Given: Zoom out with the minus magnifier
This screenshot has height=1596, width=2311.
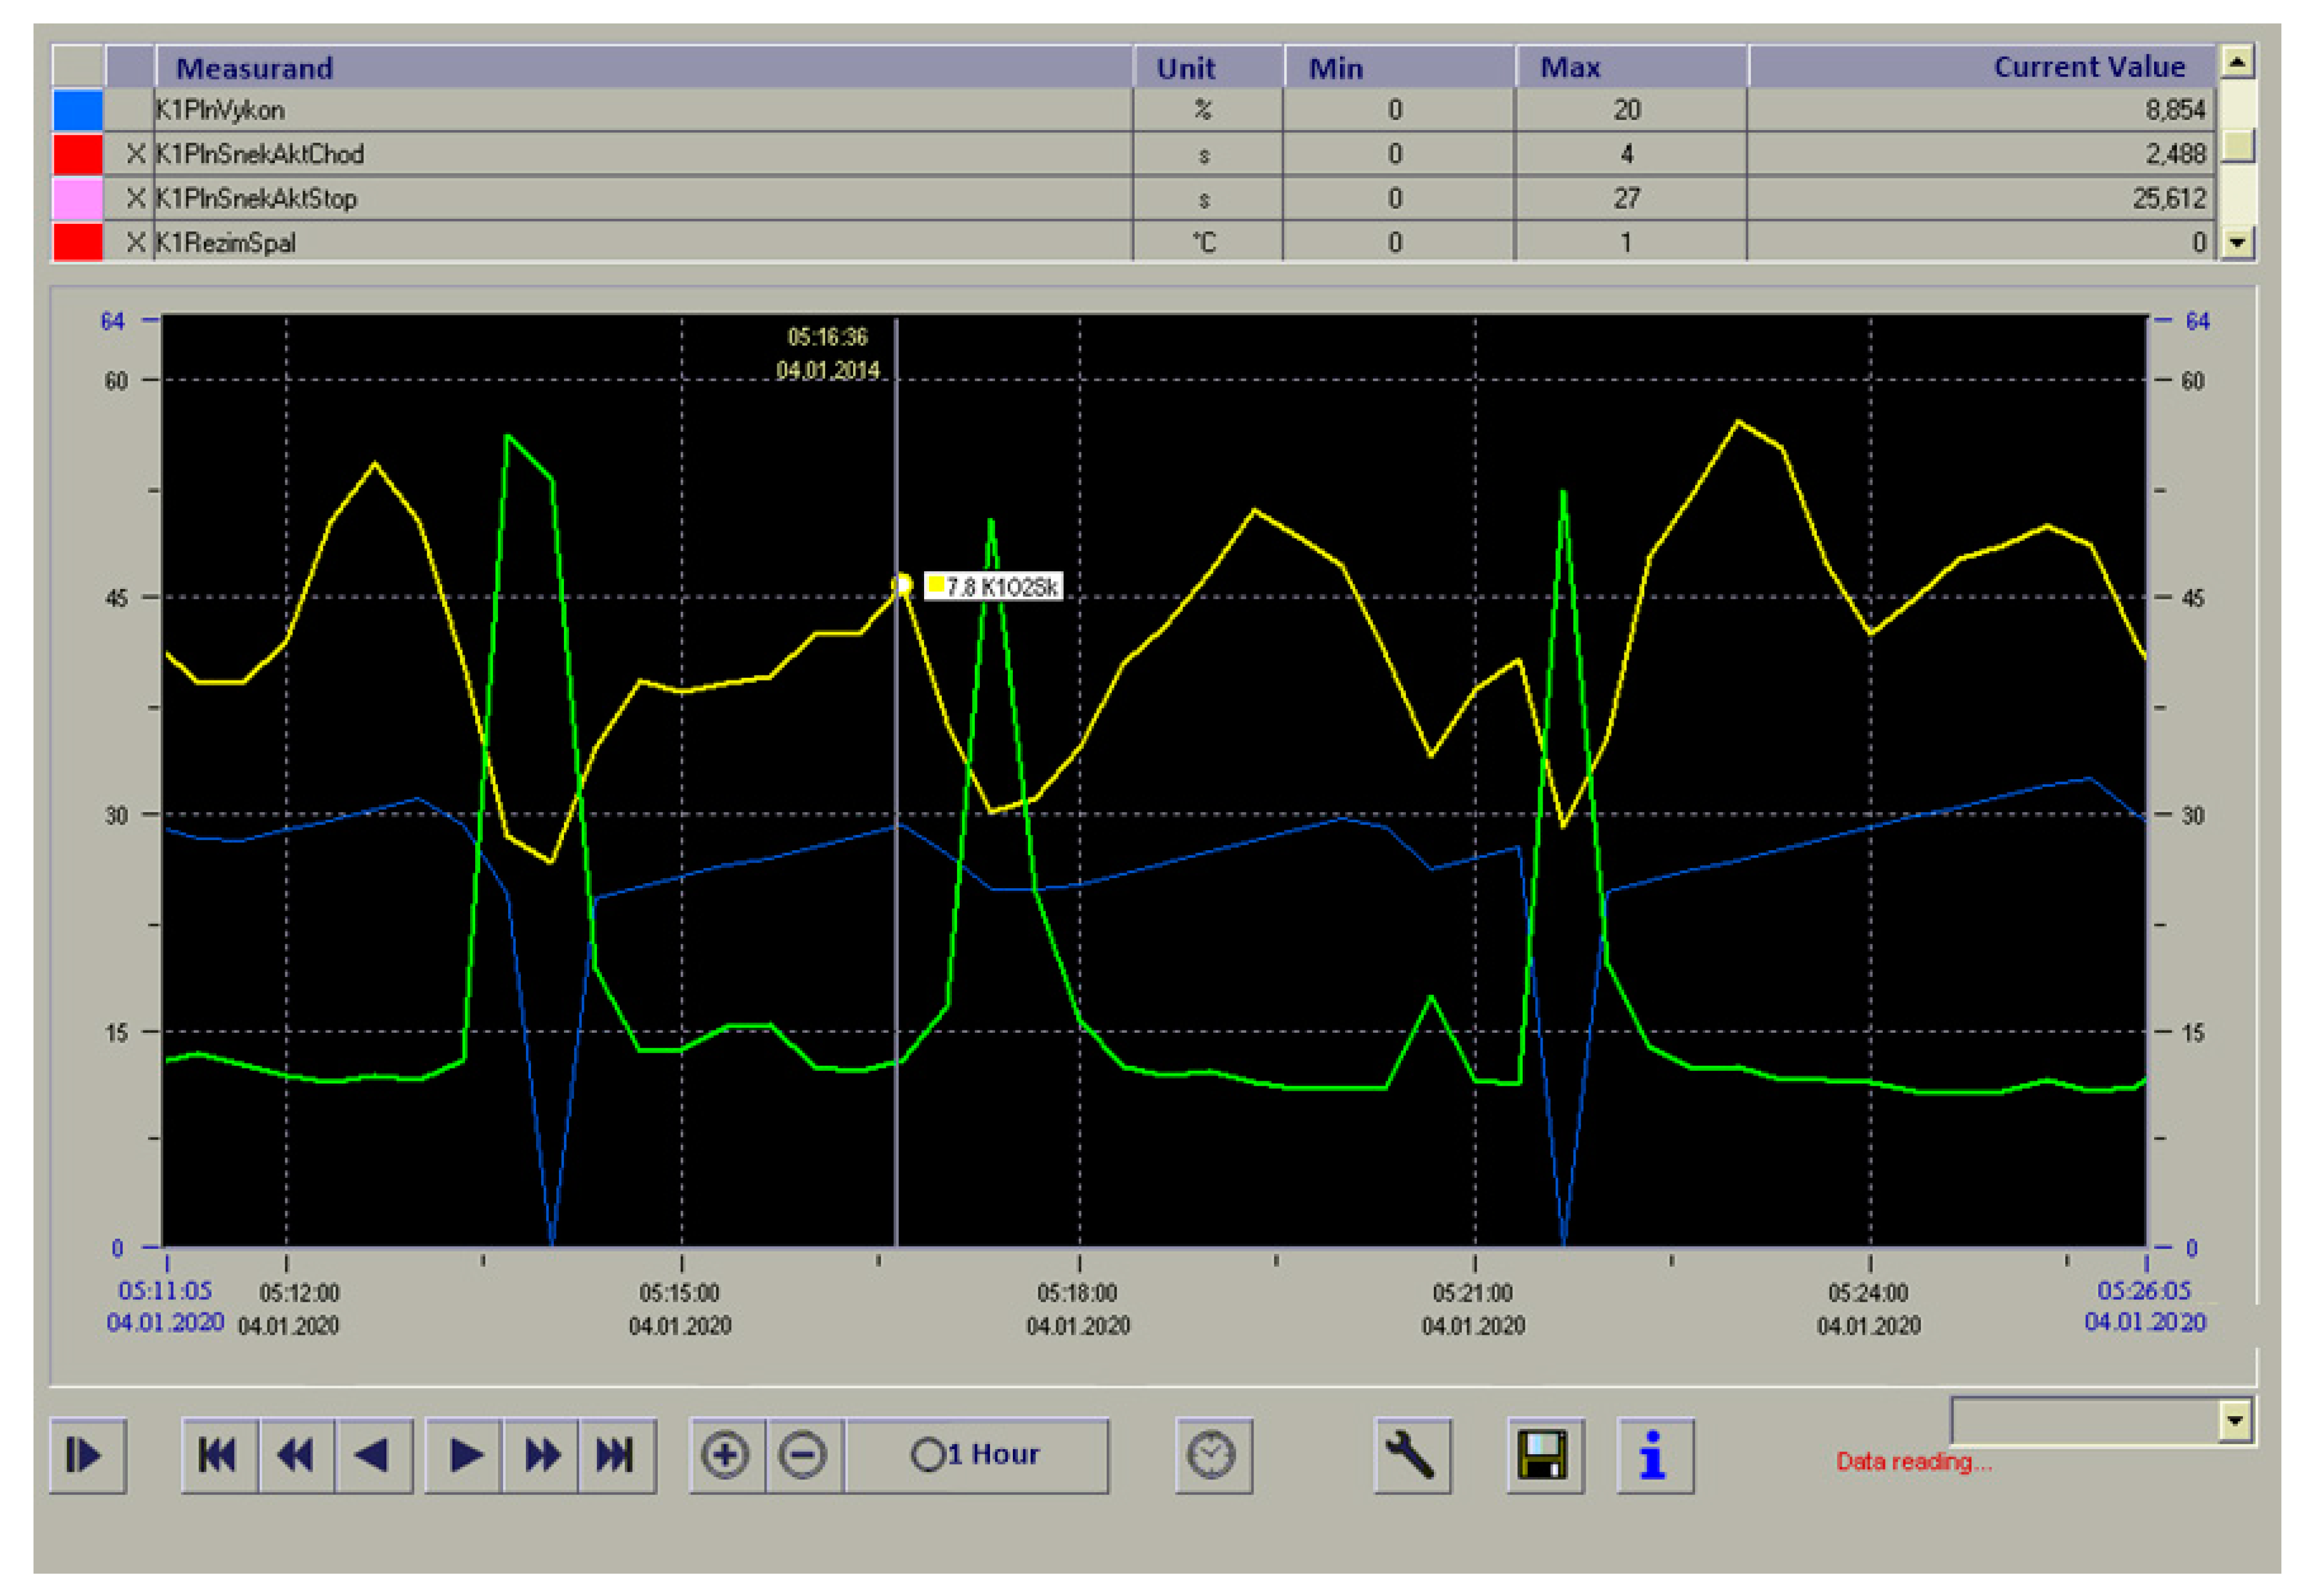Looking at the screenshot, I should (804, 1455).
